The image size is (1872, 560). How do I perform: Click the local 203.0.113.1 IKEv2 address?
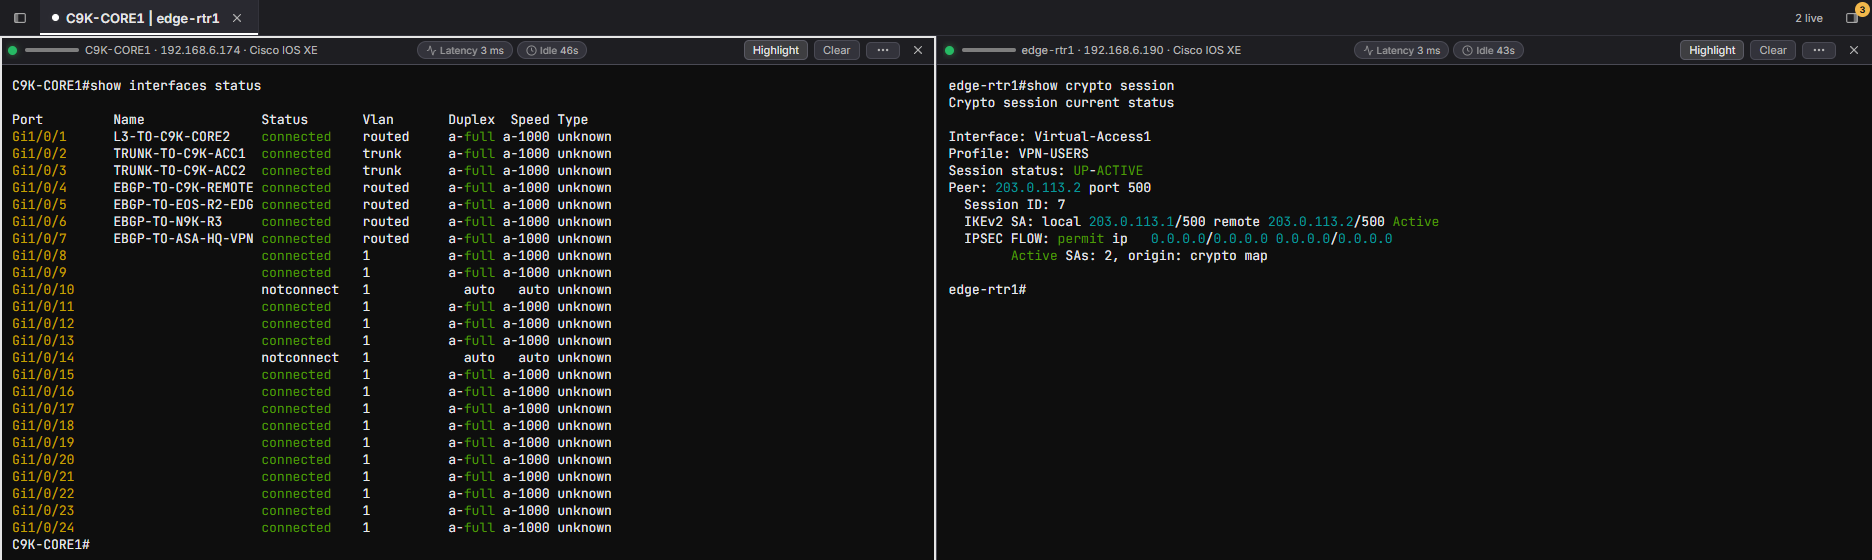(x=1132, y=222)
